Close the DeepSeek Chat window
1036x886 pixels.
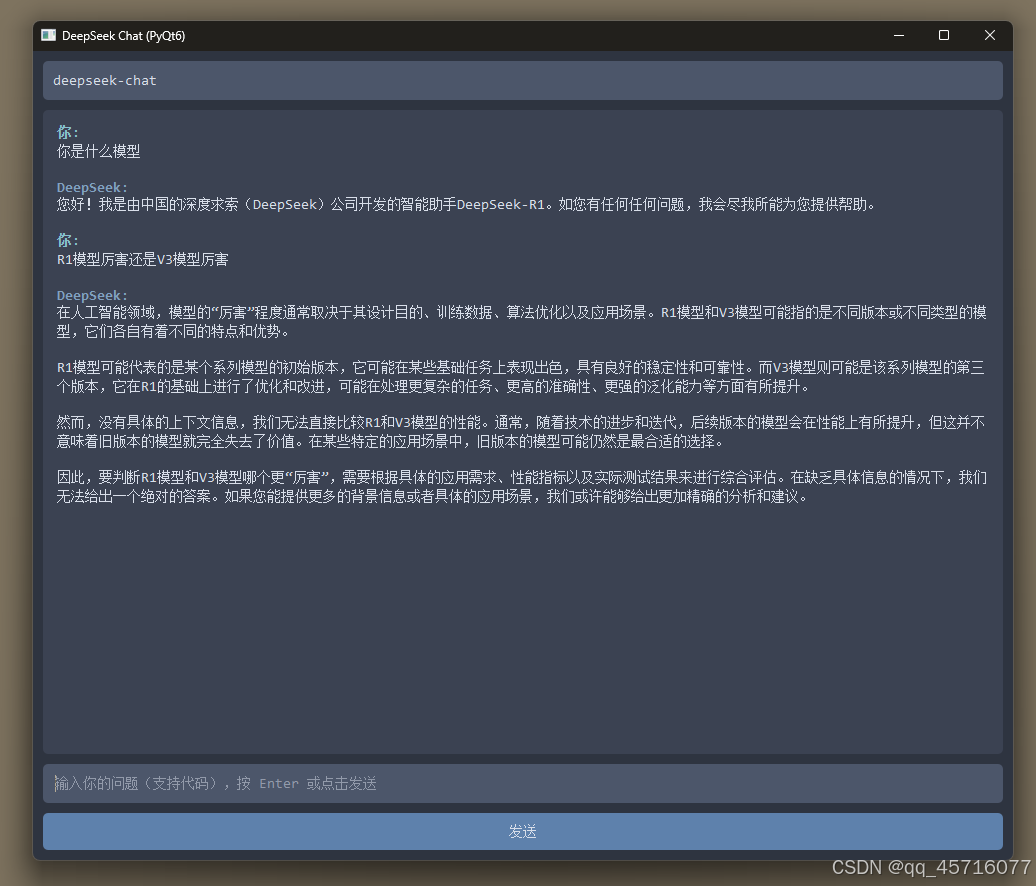click(x=989, y=36)
